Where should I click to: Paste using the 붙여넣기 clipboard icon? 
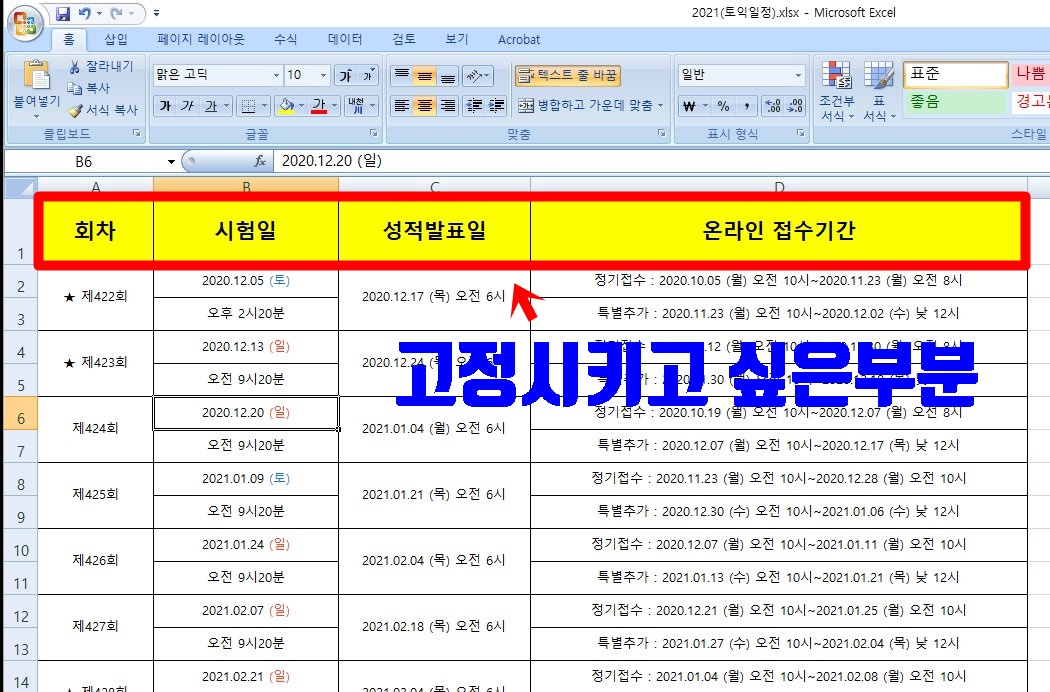(x=36, y=75)
